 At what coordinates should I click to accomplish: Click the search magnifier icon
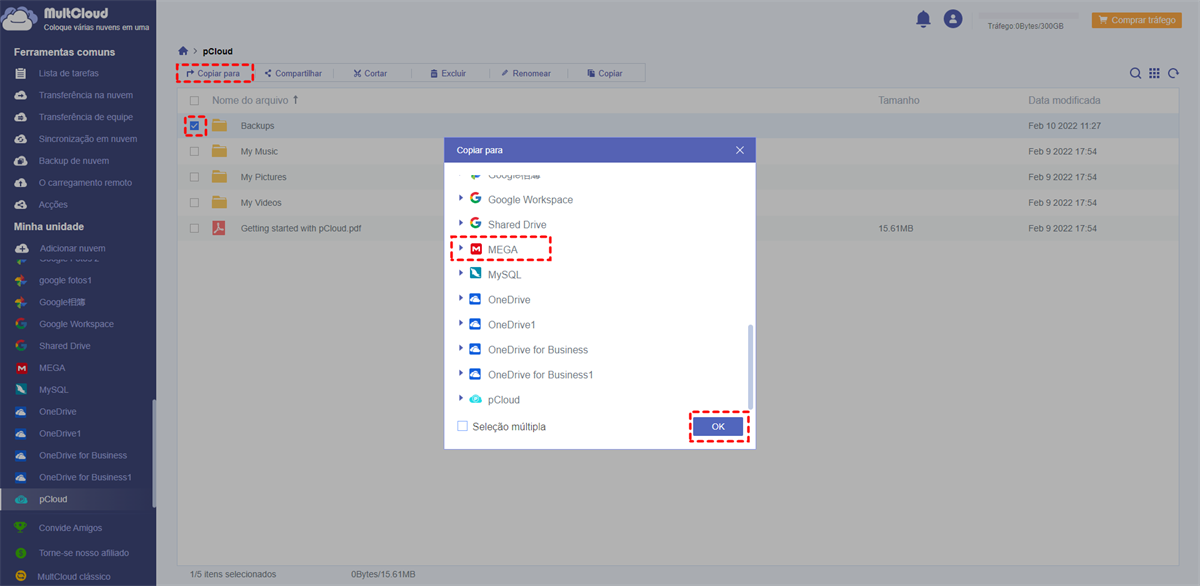pyautogui.click(x=1136, y=73)
